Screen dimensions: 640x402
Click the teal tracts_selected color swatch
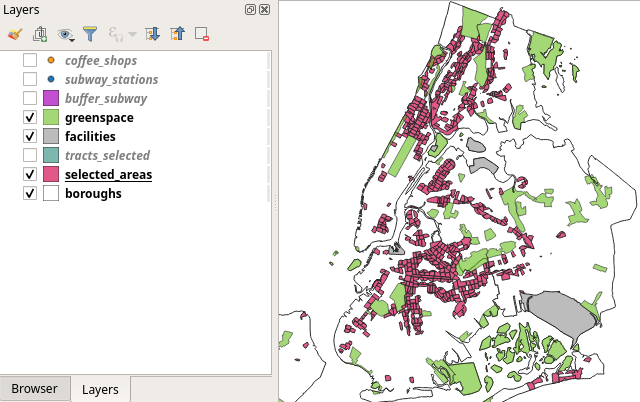click(51, 155)
